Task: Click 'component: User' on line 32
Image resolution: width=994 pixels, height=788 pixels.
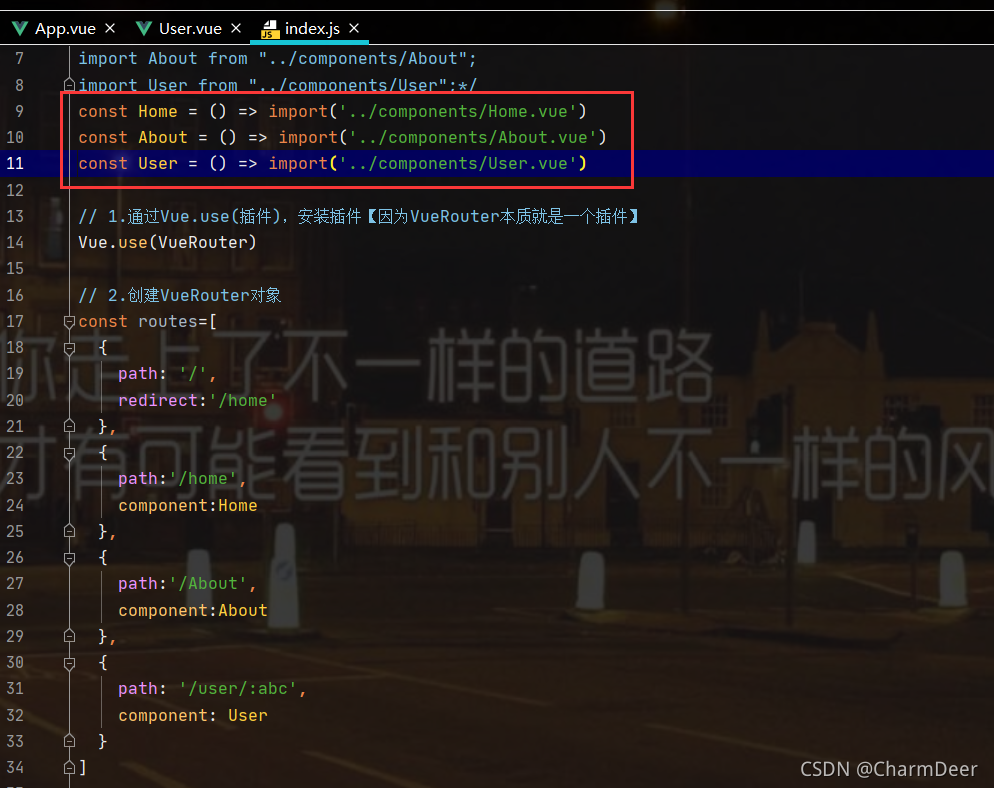Action: pyautogui.click(x=193, y=715)
